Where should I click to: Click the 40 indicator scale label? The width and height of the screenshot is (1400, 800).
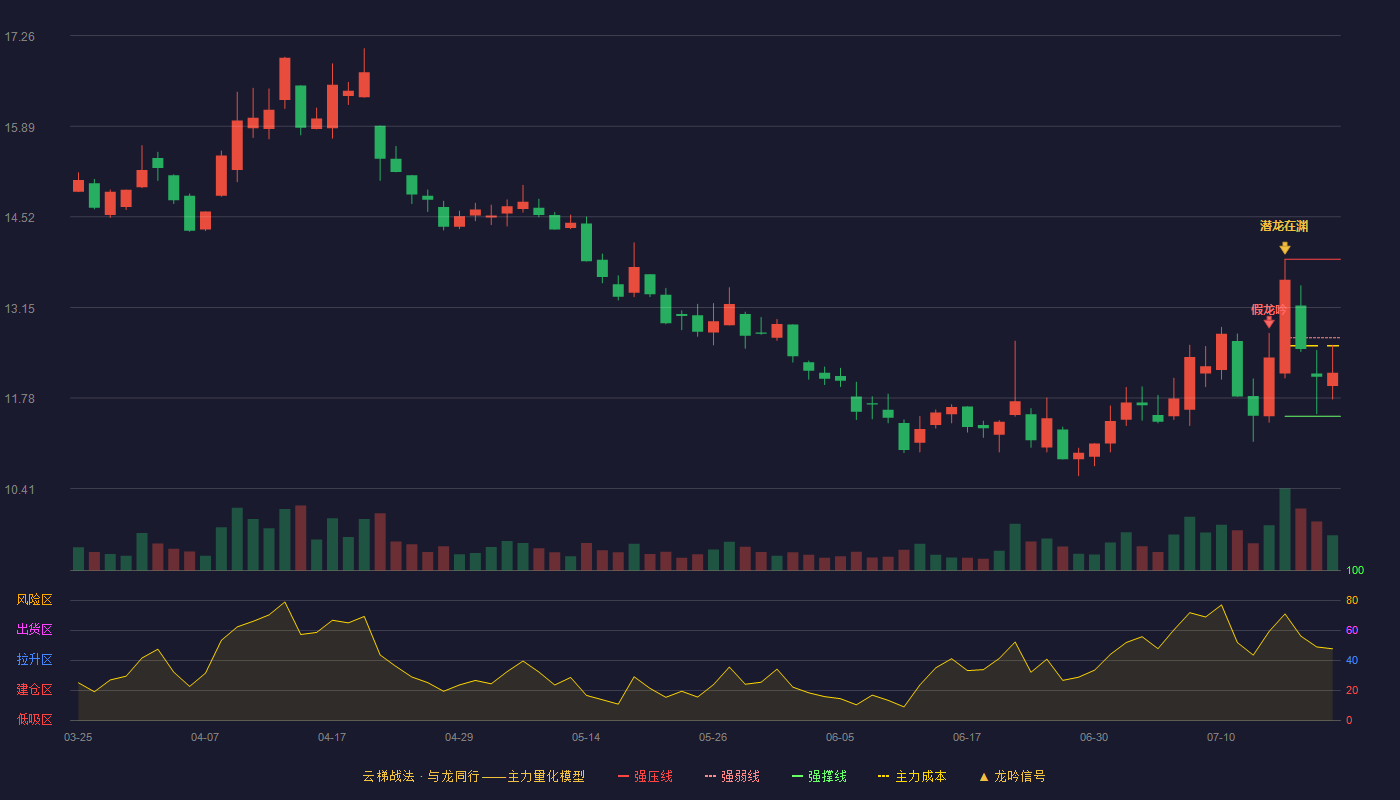1352,660
